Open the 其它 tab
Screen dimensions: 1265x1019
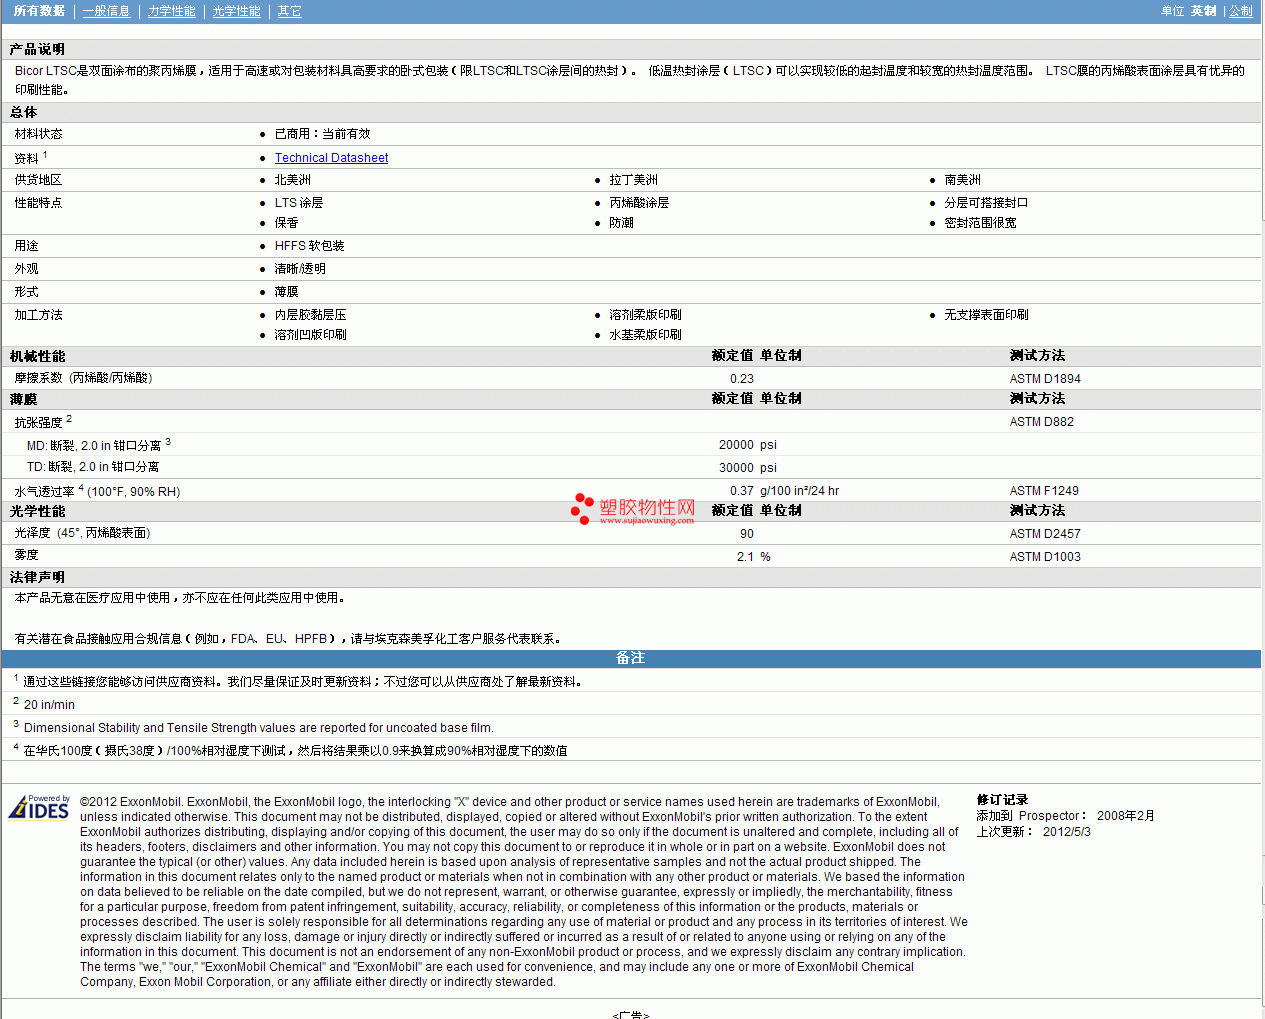click(x=289, y=11)
